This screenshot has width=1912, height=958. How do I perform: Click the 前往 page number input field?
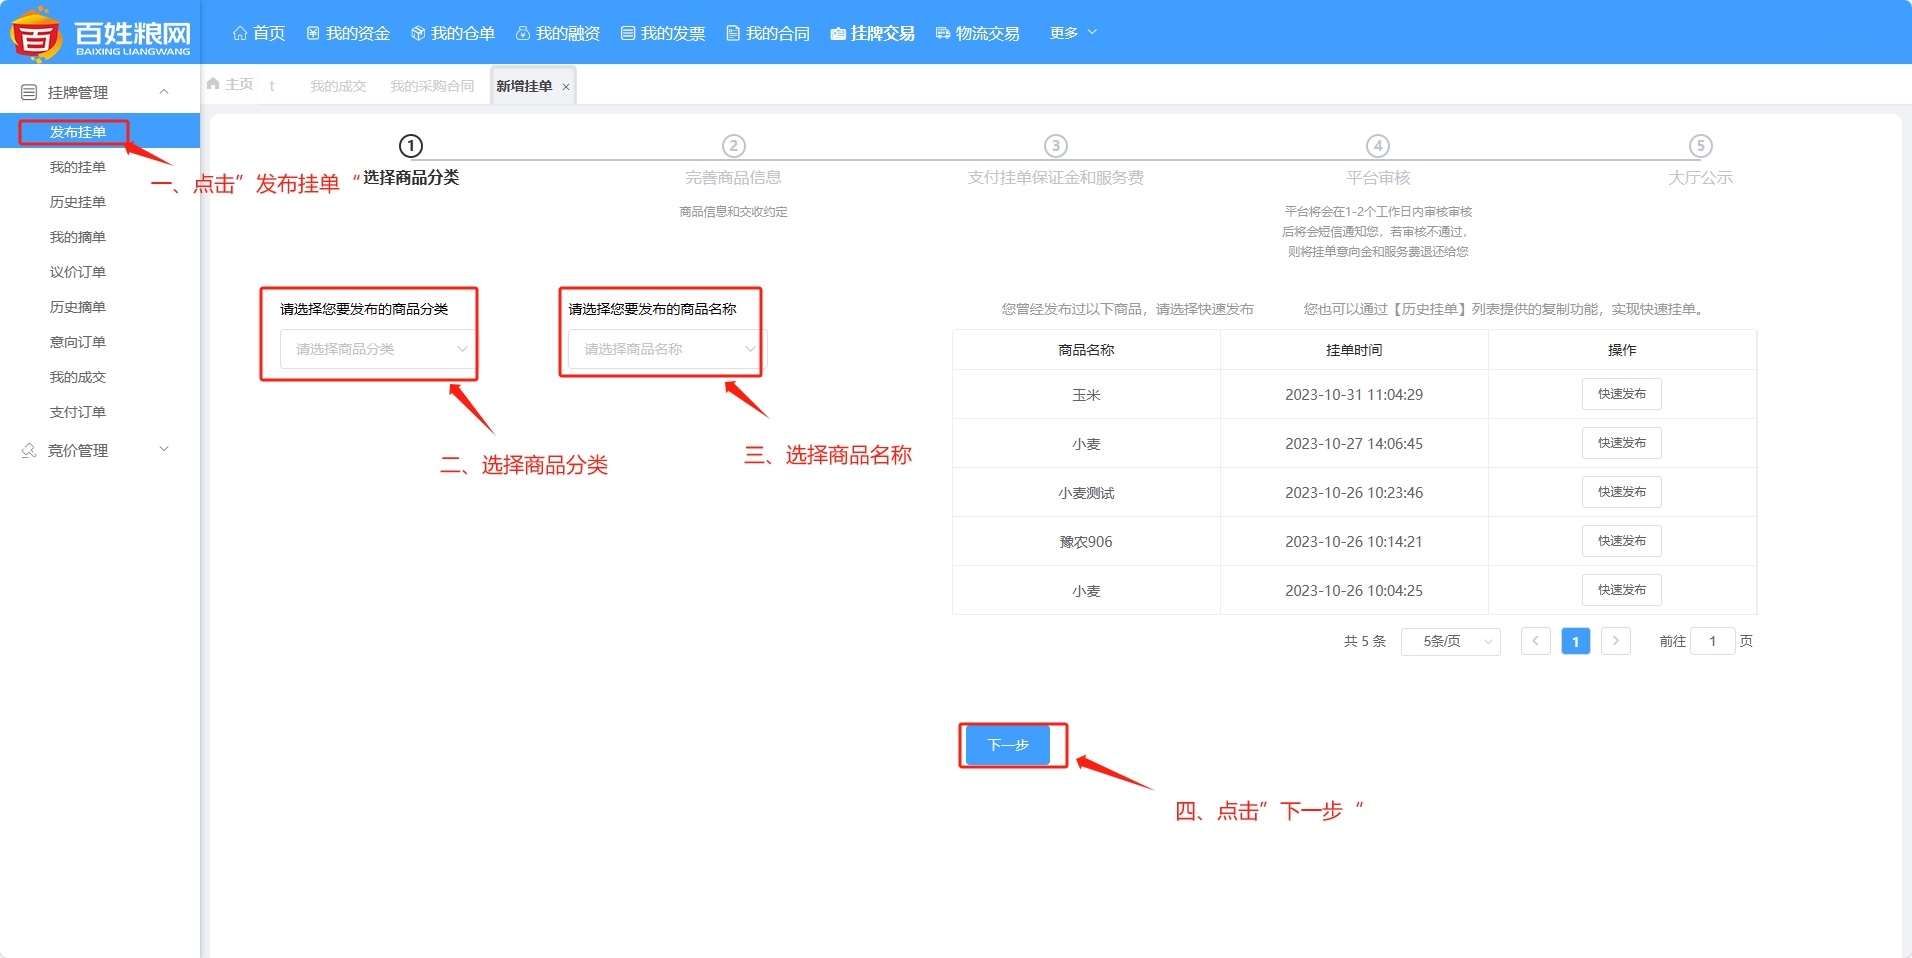click(1712, 641)
